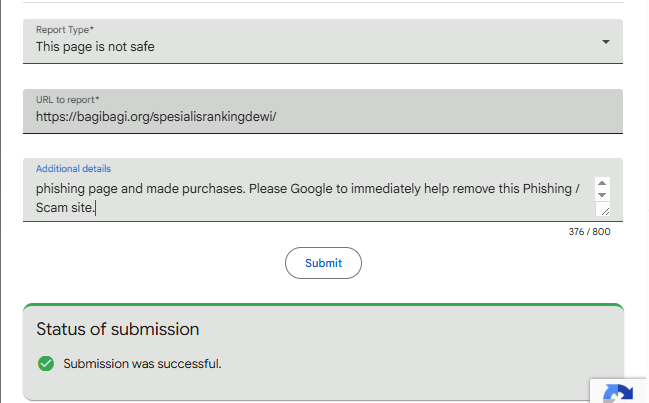The height and width of the screenshot is (403, 649).
Task: Click the reCAPTCHA badge icon
Action: [620, 393]
